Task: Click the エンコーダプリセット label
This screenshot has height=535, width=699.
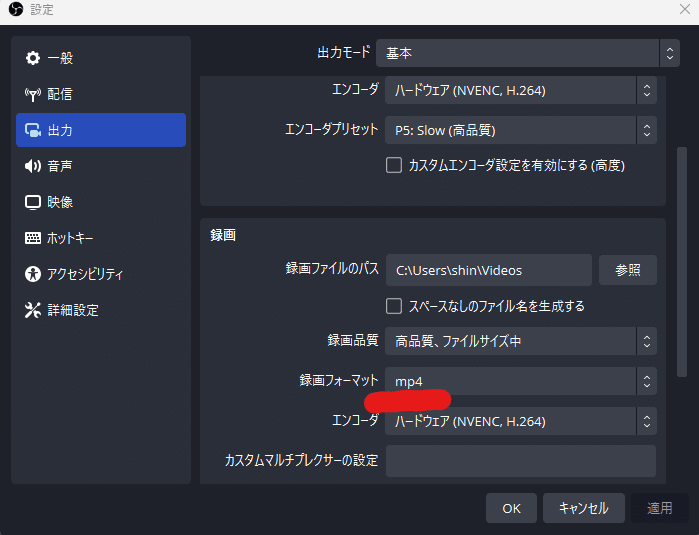Action: [x=331, y=129]
